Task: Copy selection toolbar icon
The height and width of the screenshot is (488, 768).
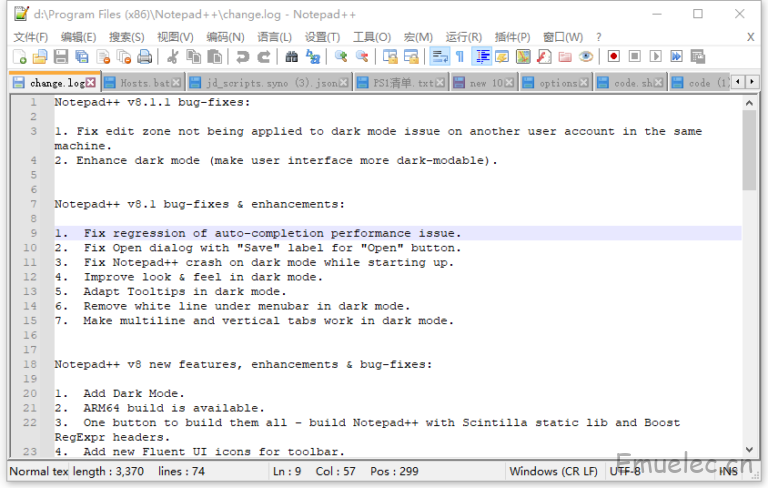Action: pos(193,57)
